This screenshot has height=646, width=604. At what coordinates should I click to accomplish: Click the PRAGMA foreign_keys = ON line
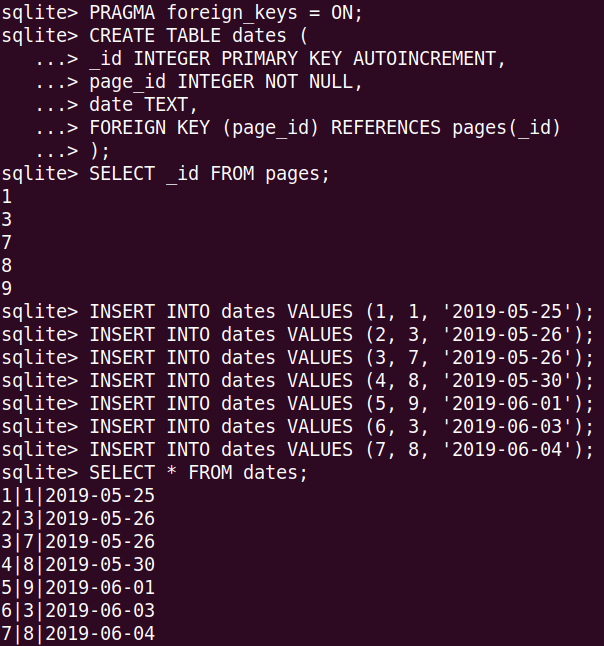[x=225, y=13]
